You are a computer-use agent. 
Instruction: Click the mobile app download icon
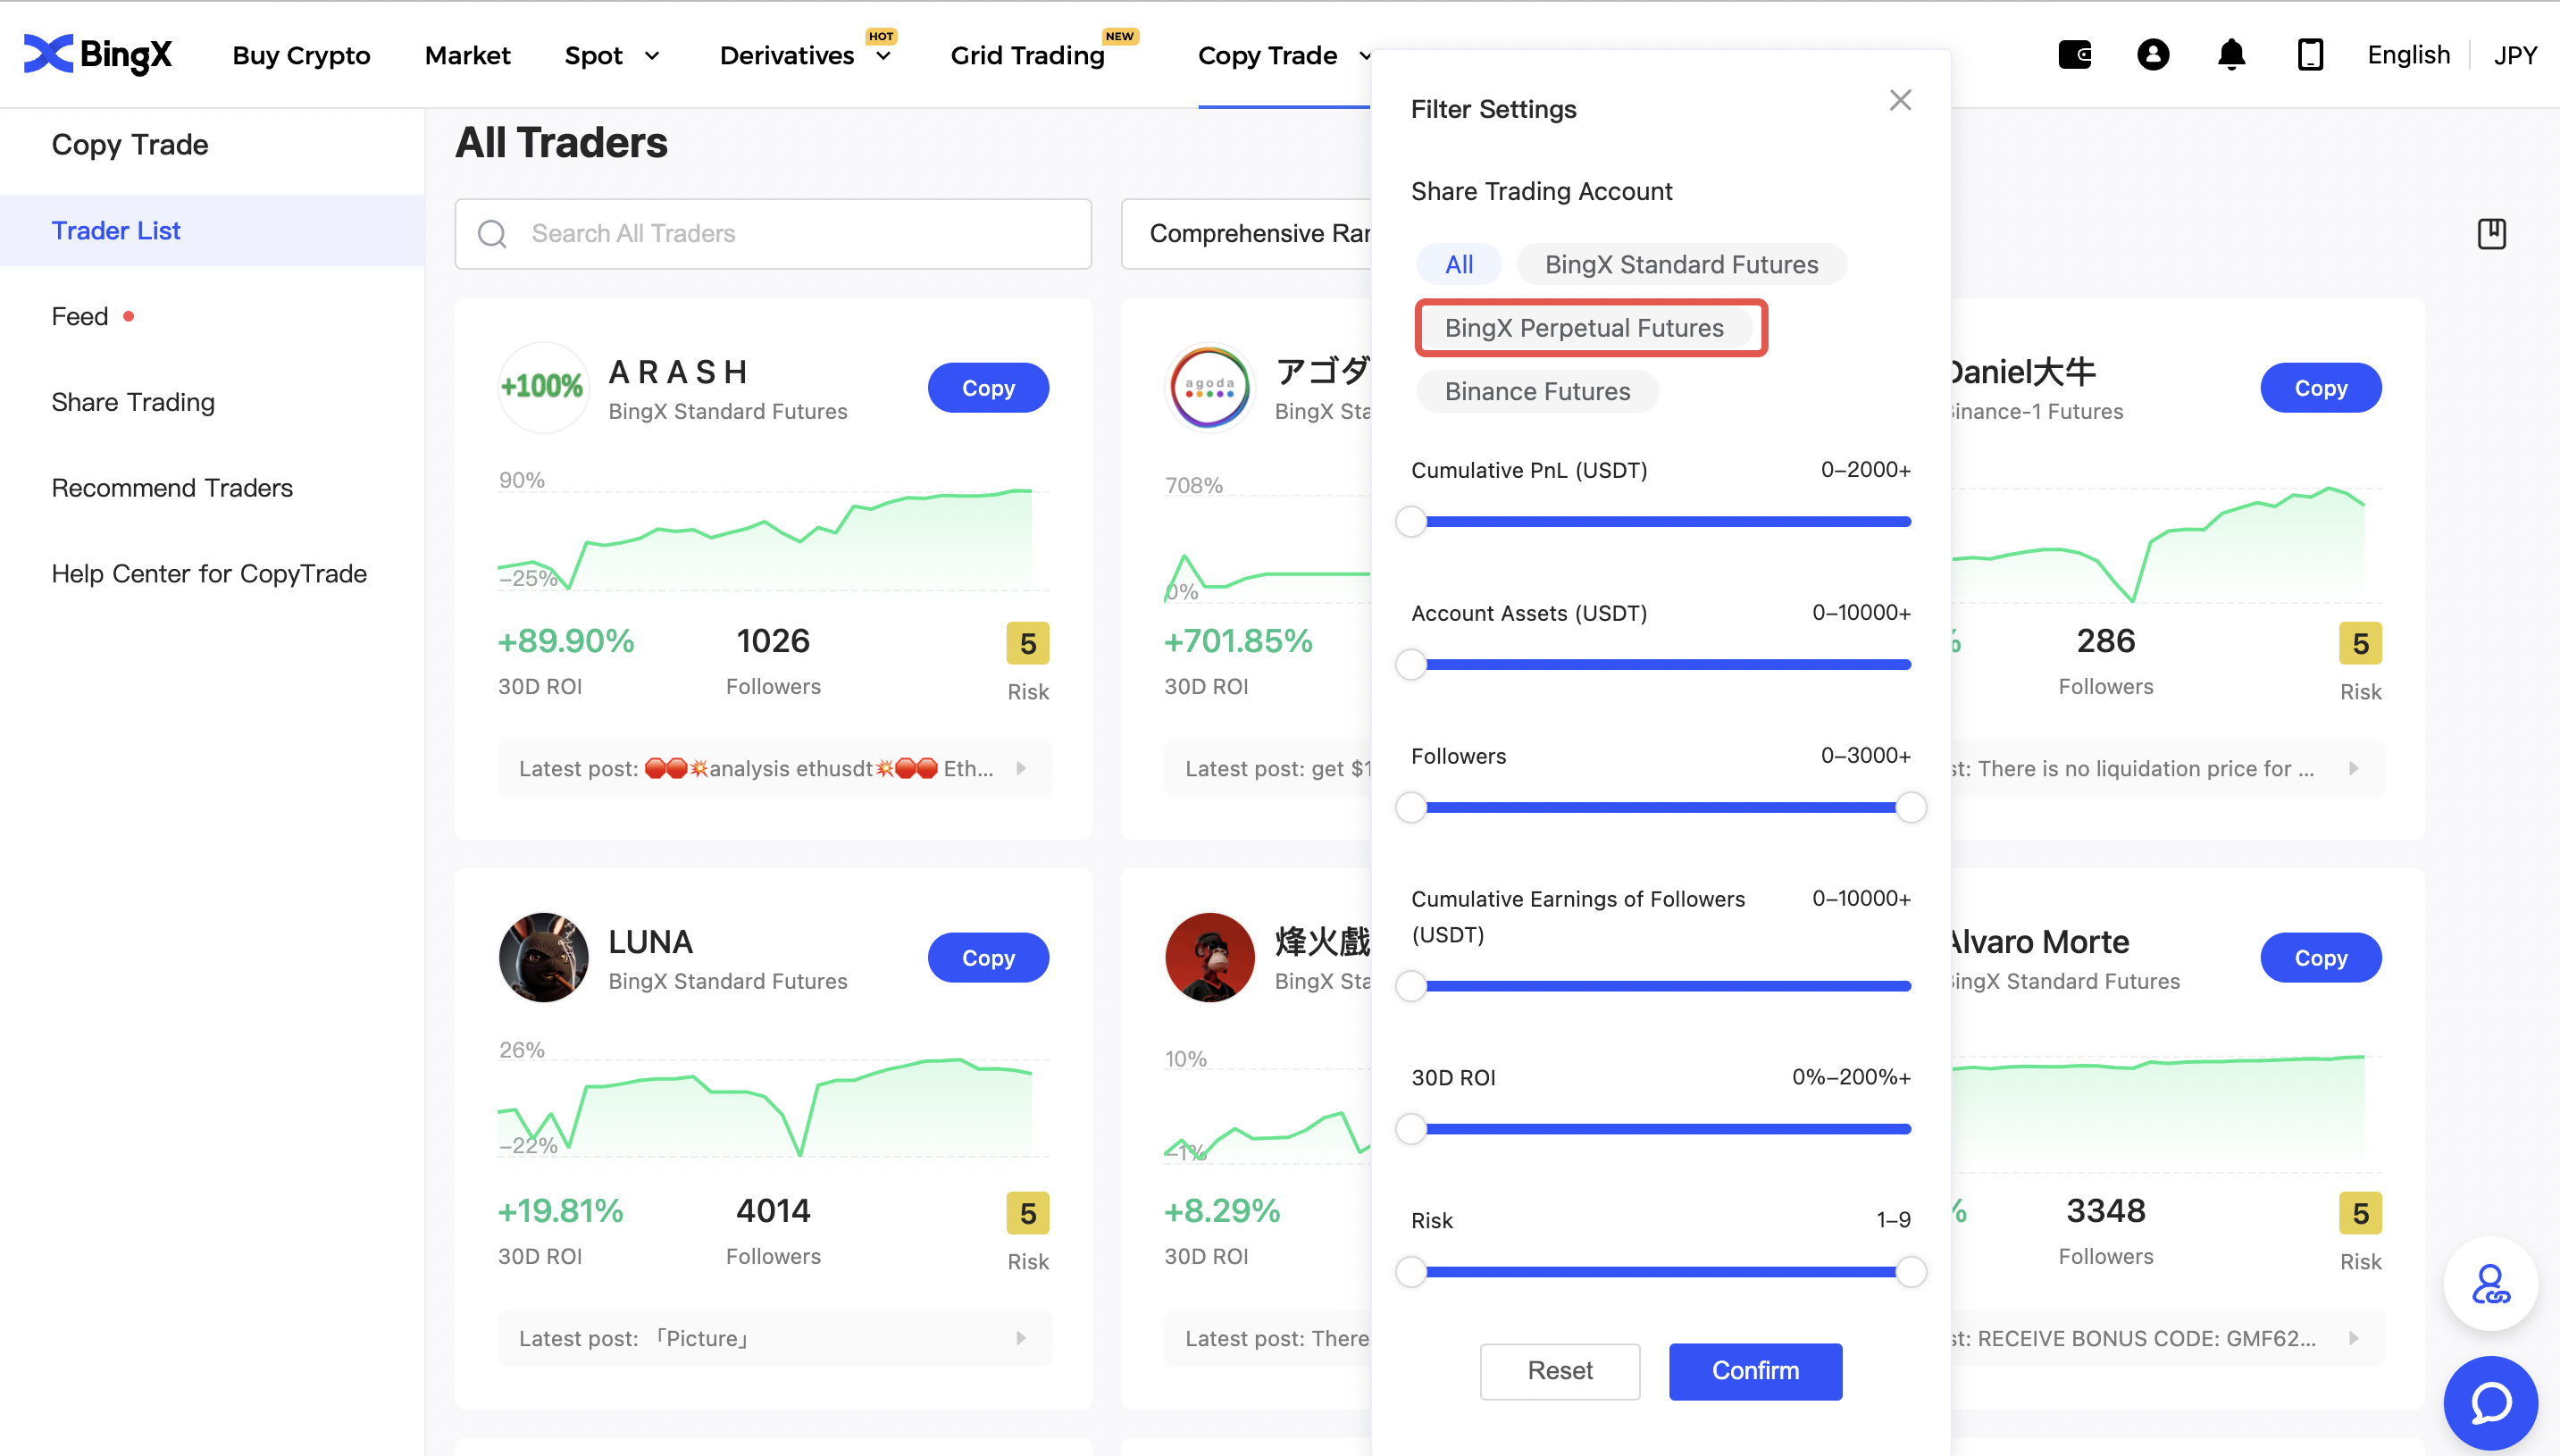click(2309, 55)
